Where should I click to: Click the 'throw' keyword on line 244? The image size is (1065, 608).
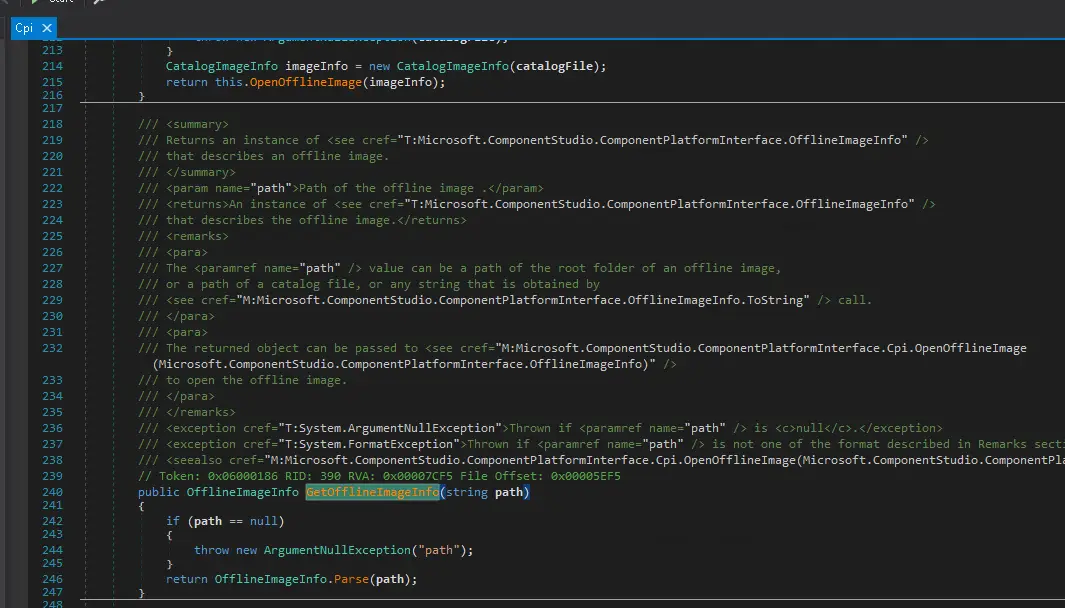pyautogui.click(x=211, y=550)
